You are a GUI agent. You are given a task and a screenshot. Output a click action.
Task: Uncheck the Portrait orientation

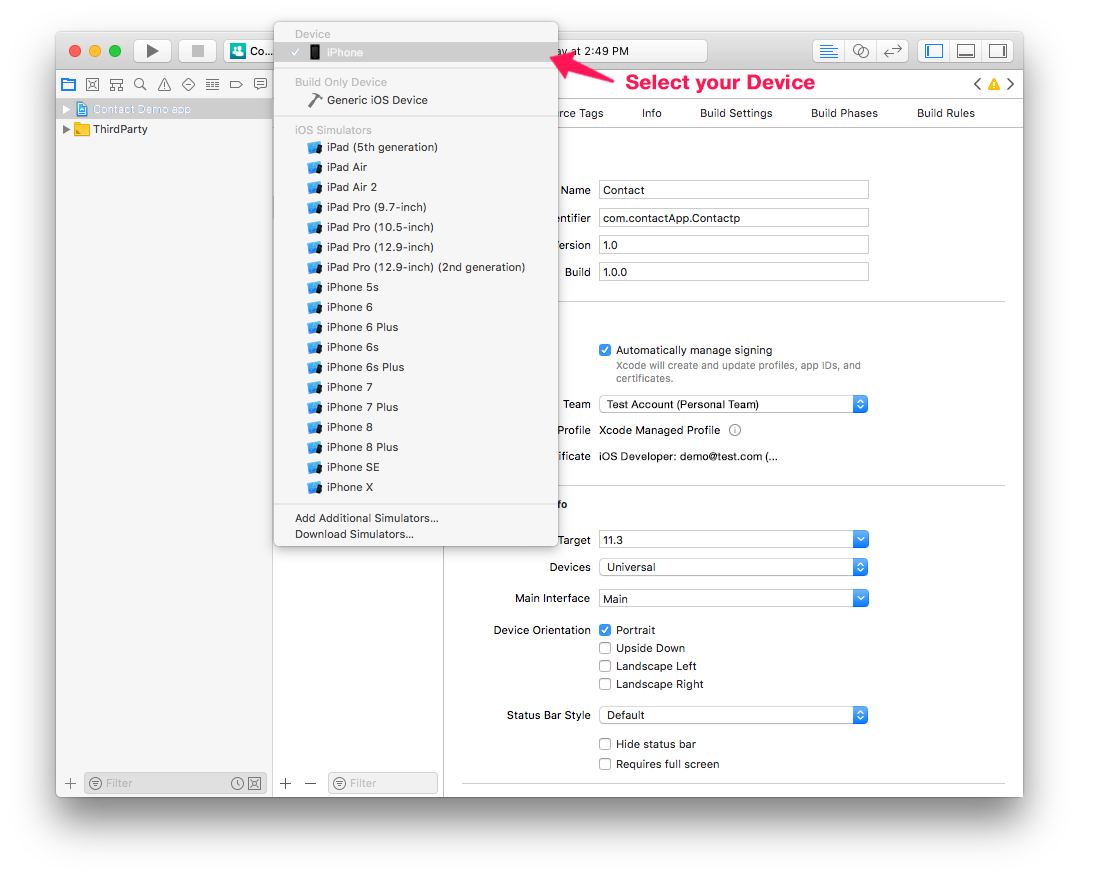coord(604,630)
